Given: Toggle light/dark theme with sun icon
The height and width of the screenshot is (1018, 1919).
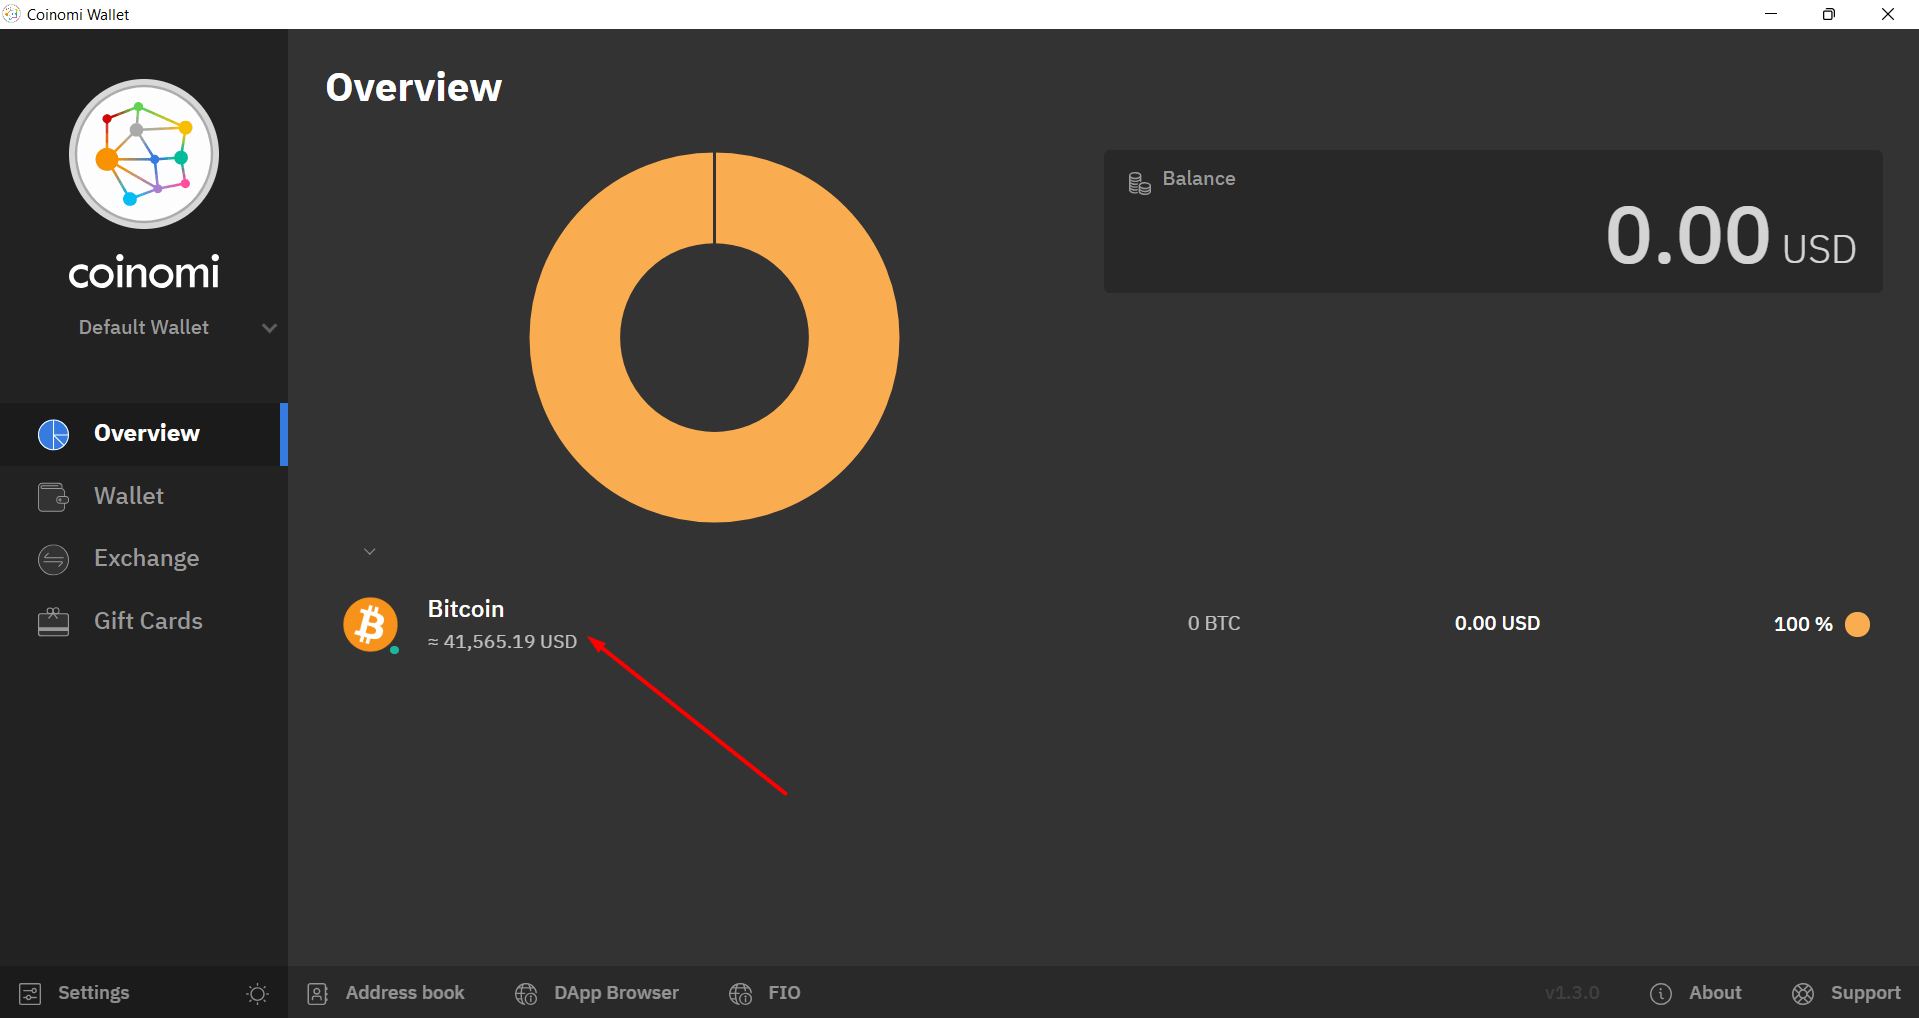Looking at the screenshot, I should pos(257,993).
